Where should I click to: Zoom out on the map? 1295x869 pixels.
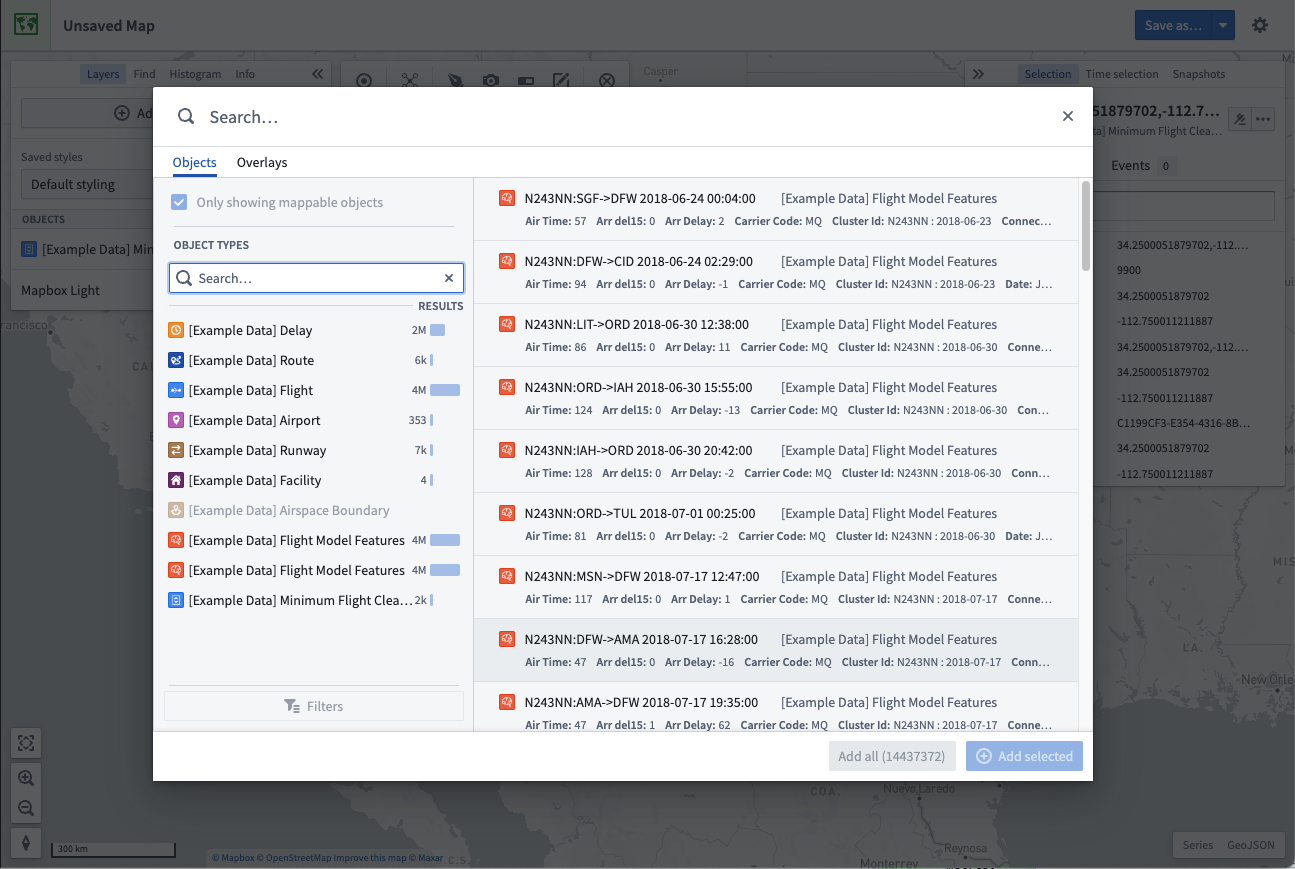click(26, 807)
